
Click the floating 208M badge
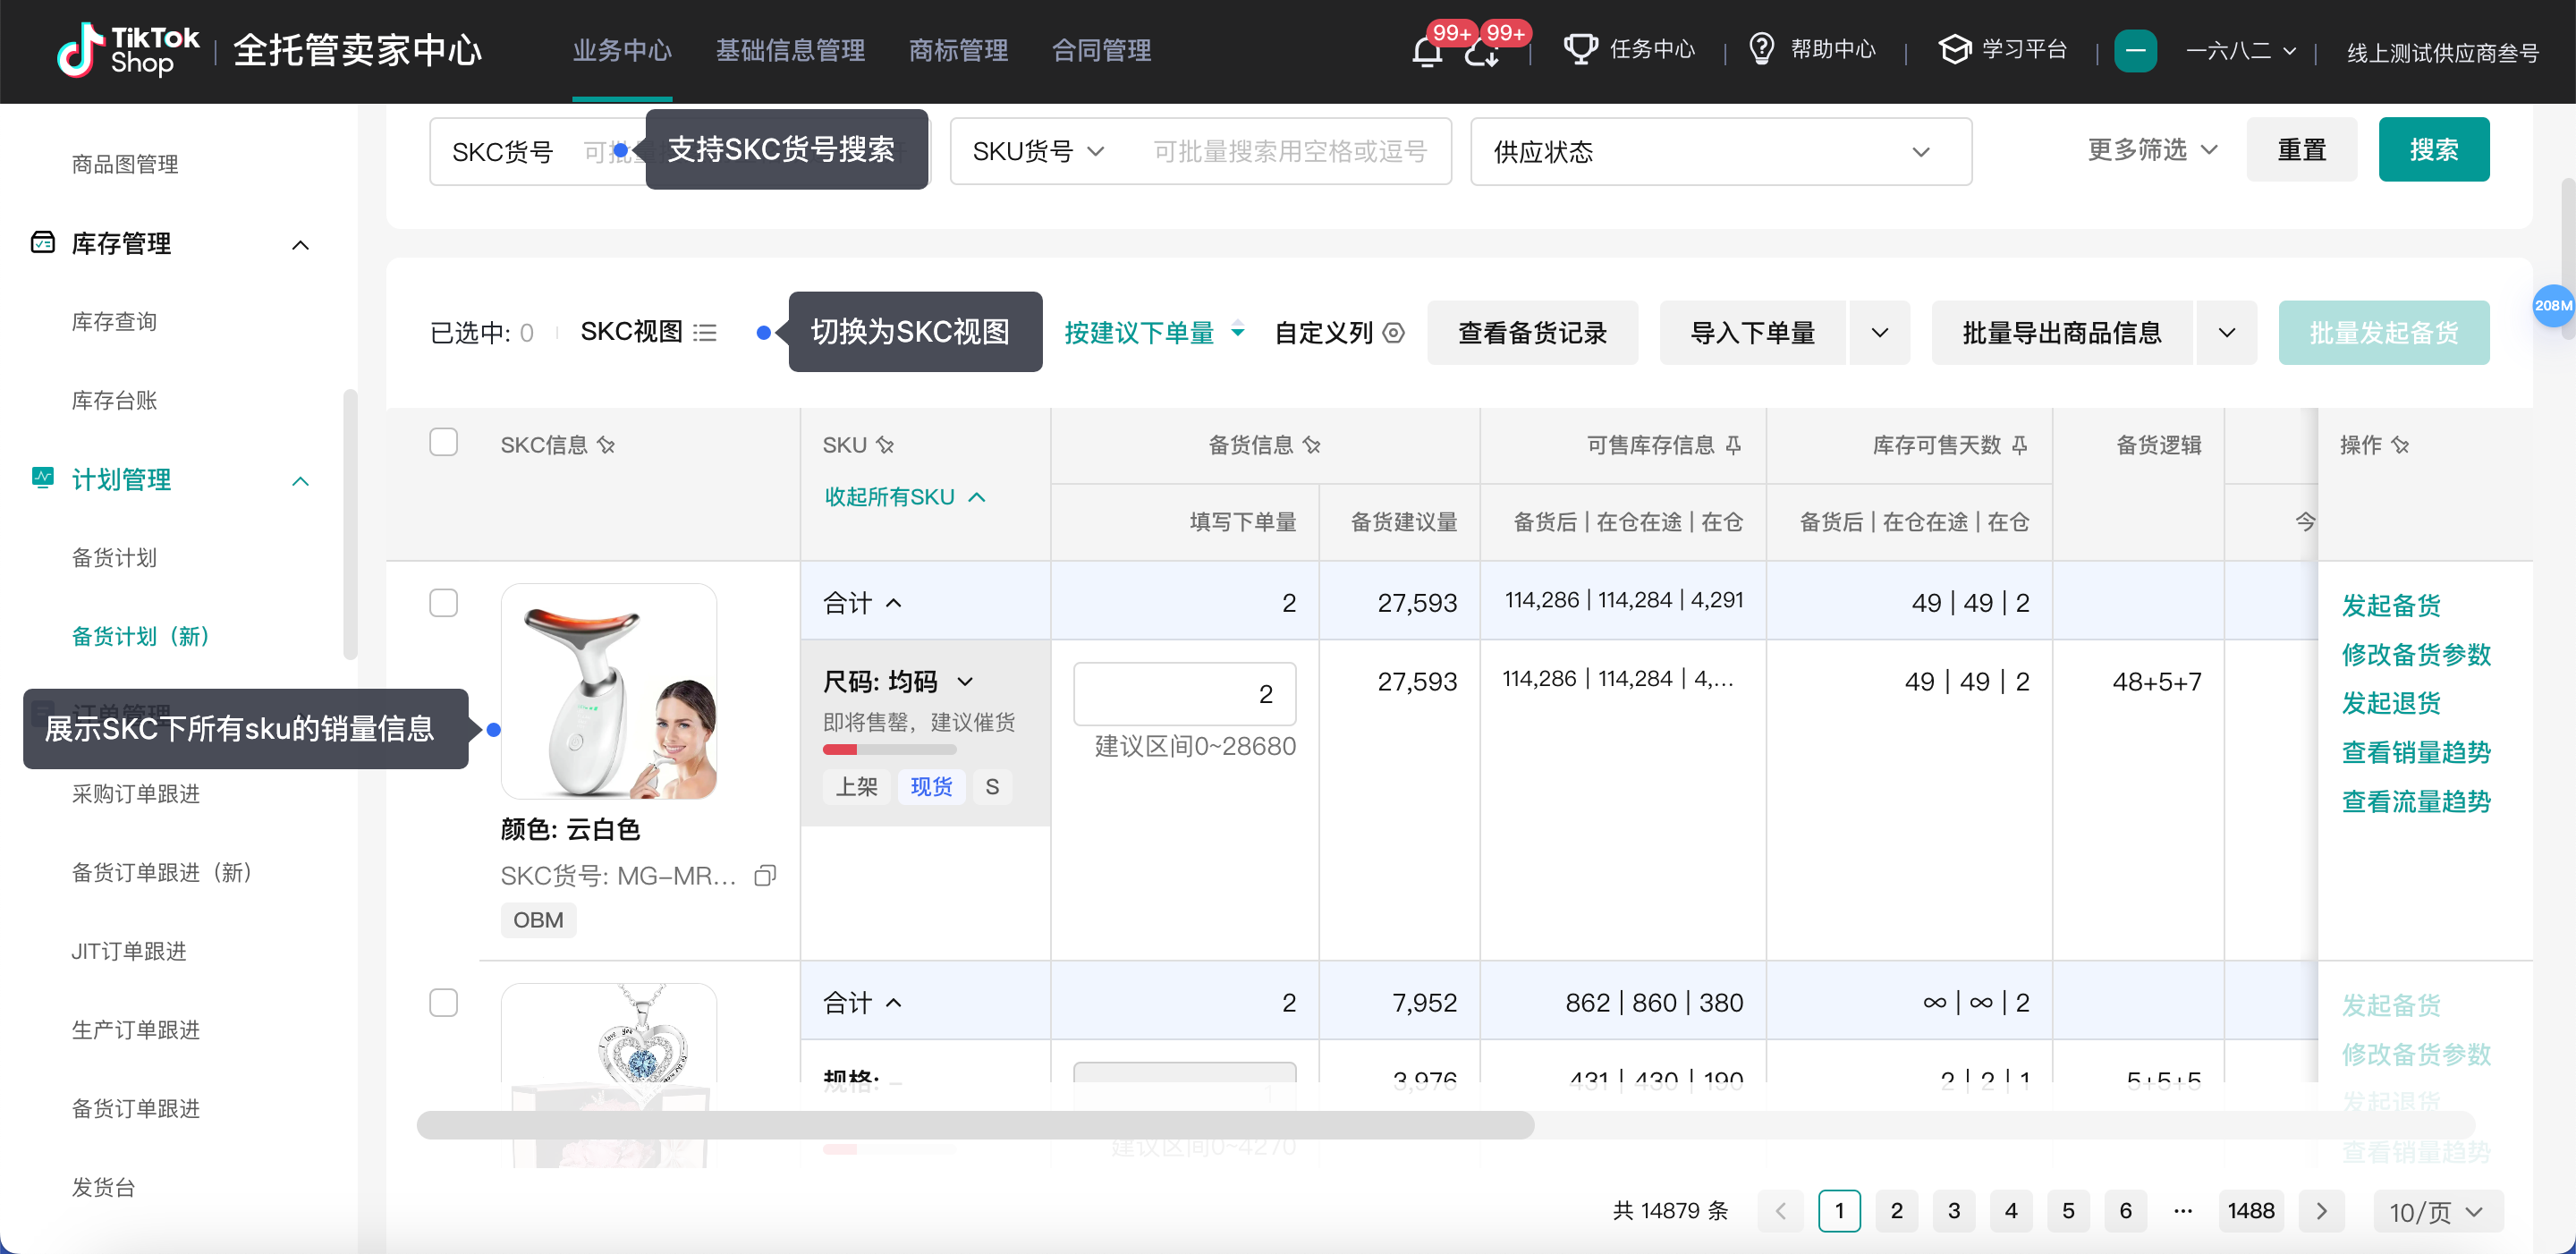pyautogui.click(x=2553, y=306)
